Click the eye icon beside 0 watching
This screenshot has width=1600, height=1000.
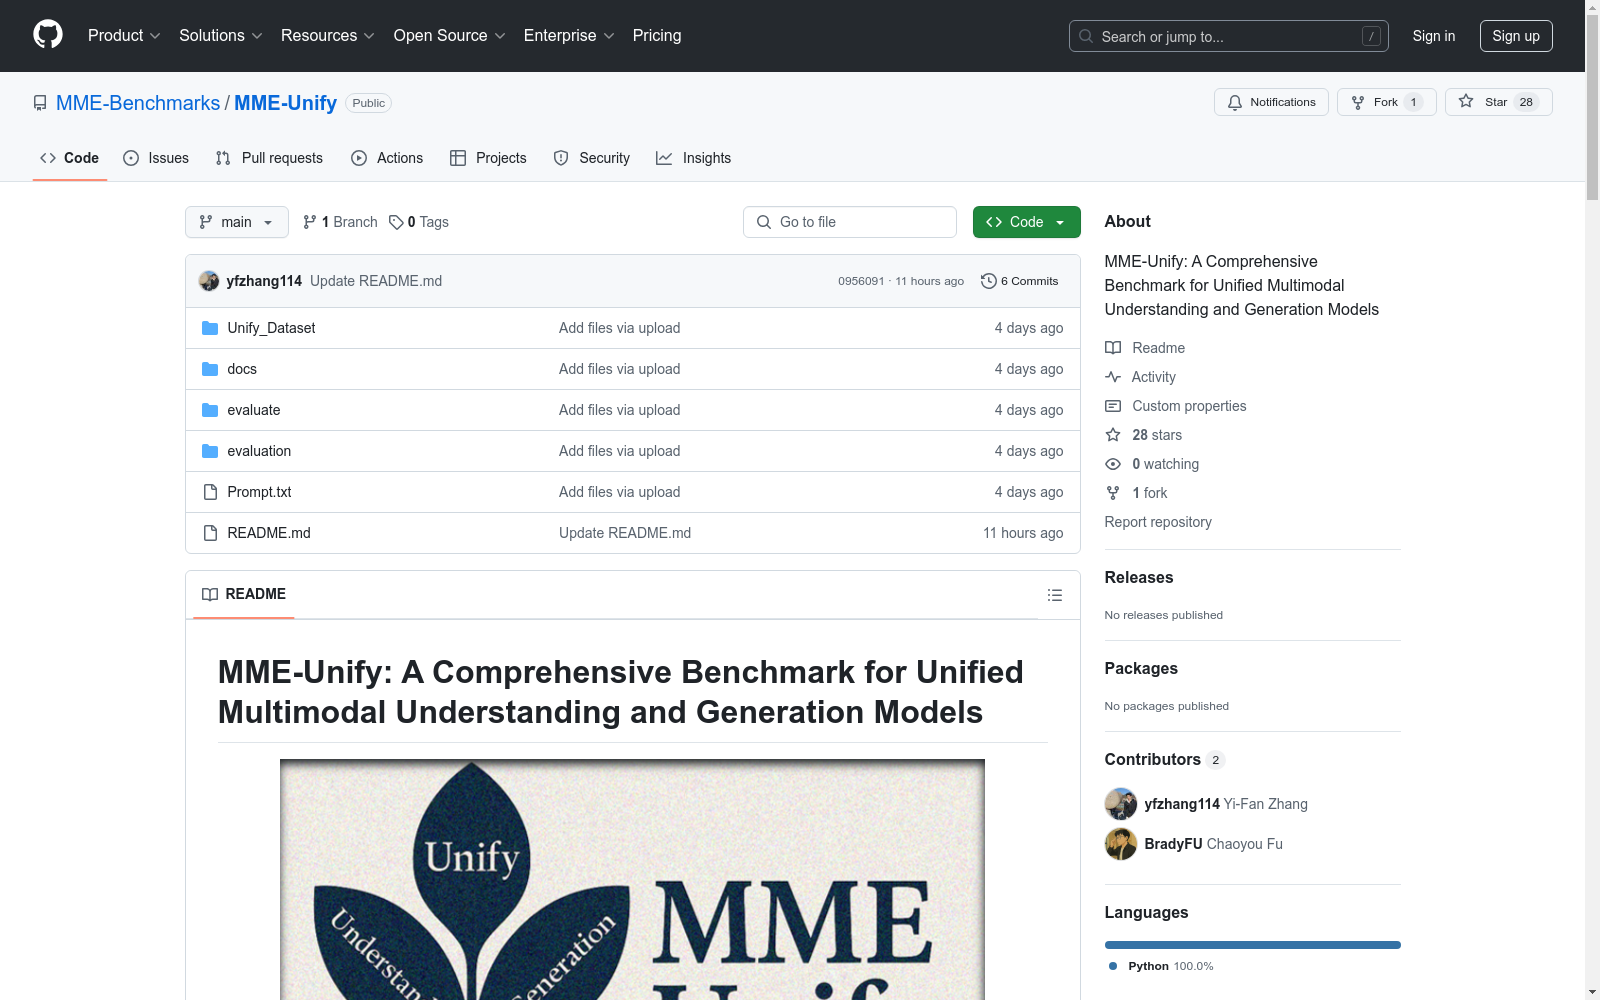1113,464
